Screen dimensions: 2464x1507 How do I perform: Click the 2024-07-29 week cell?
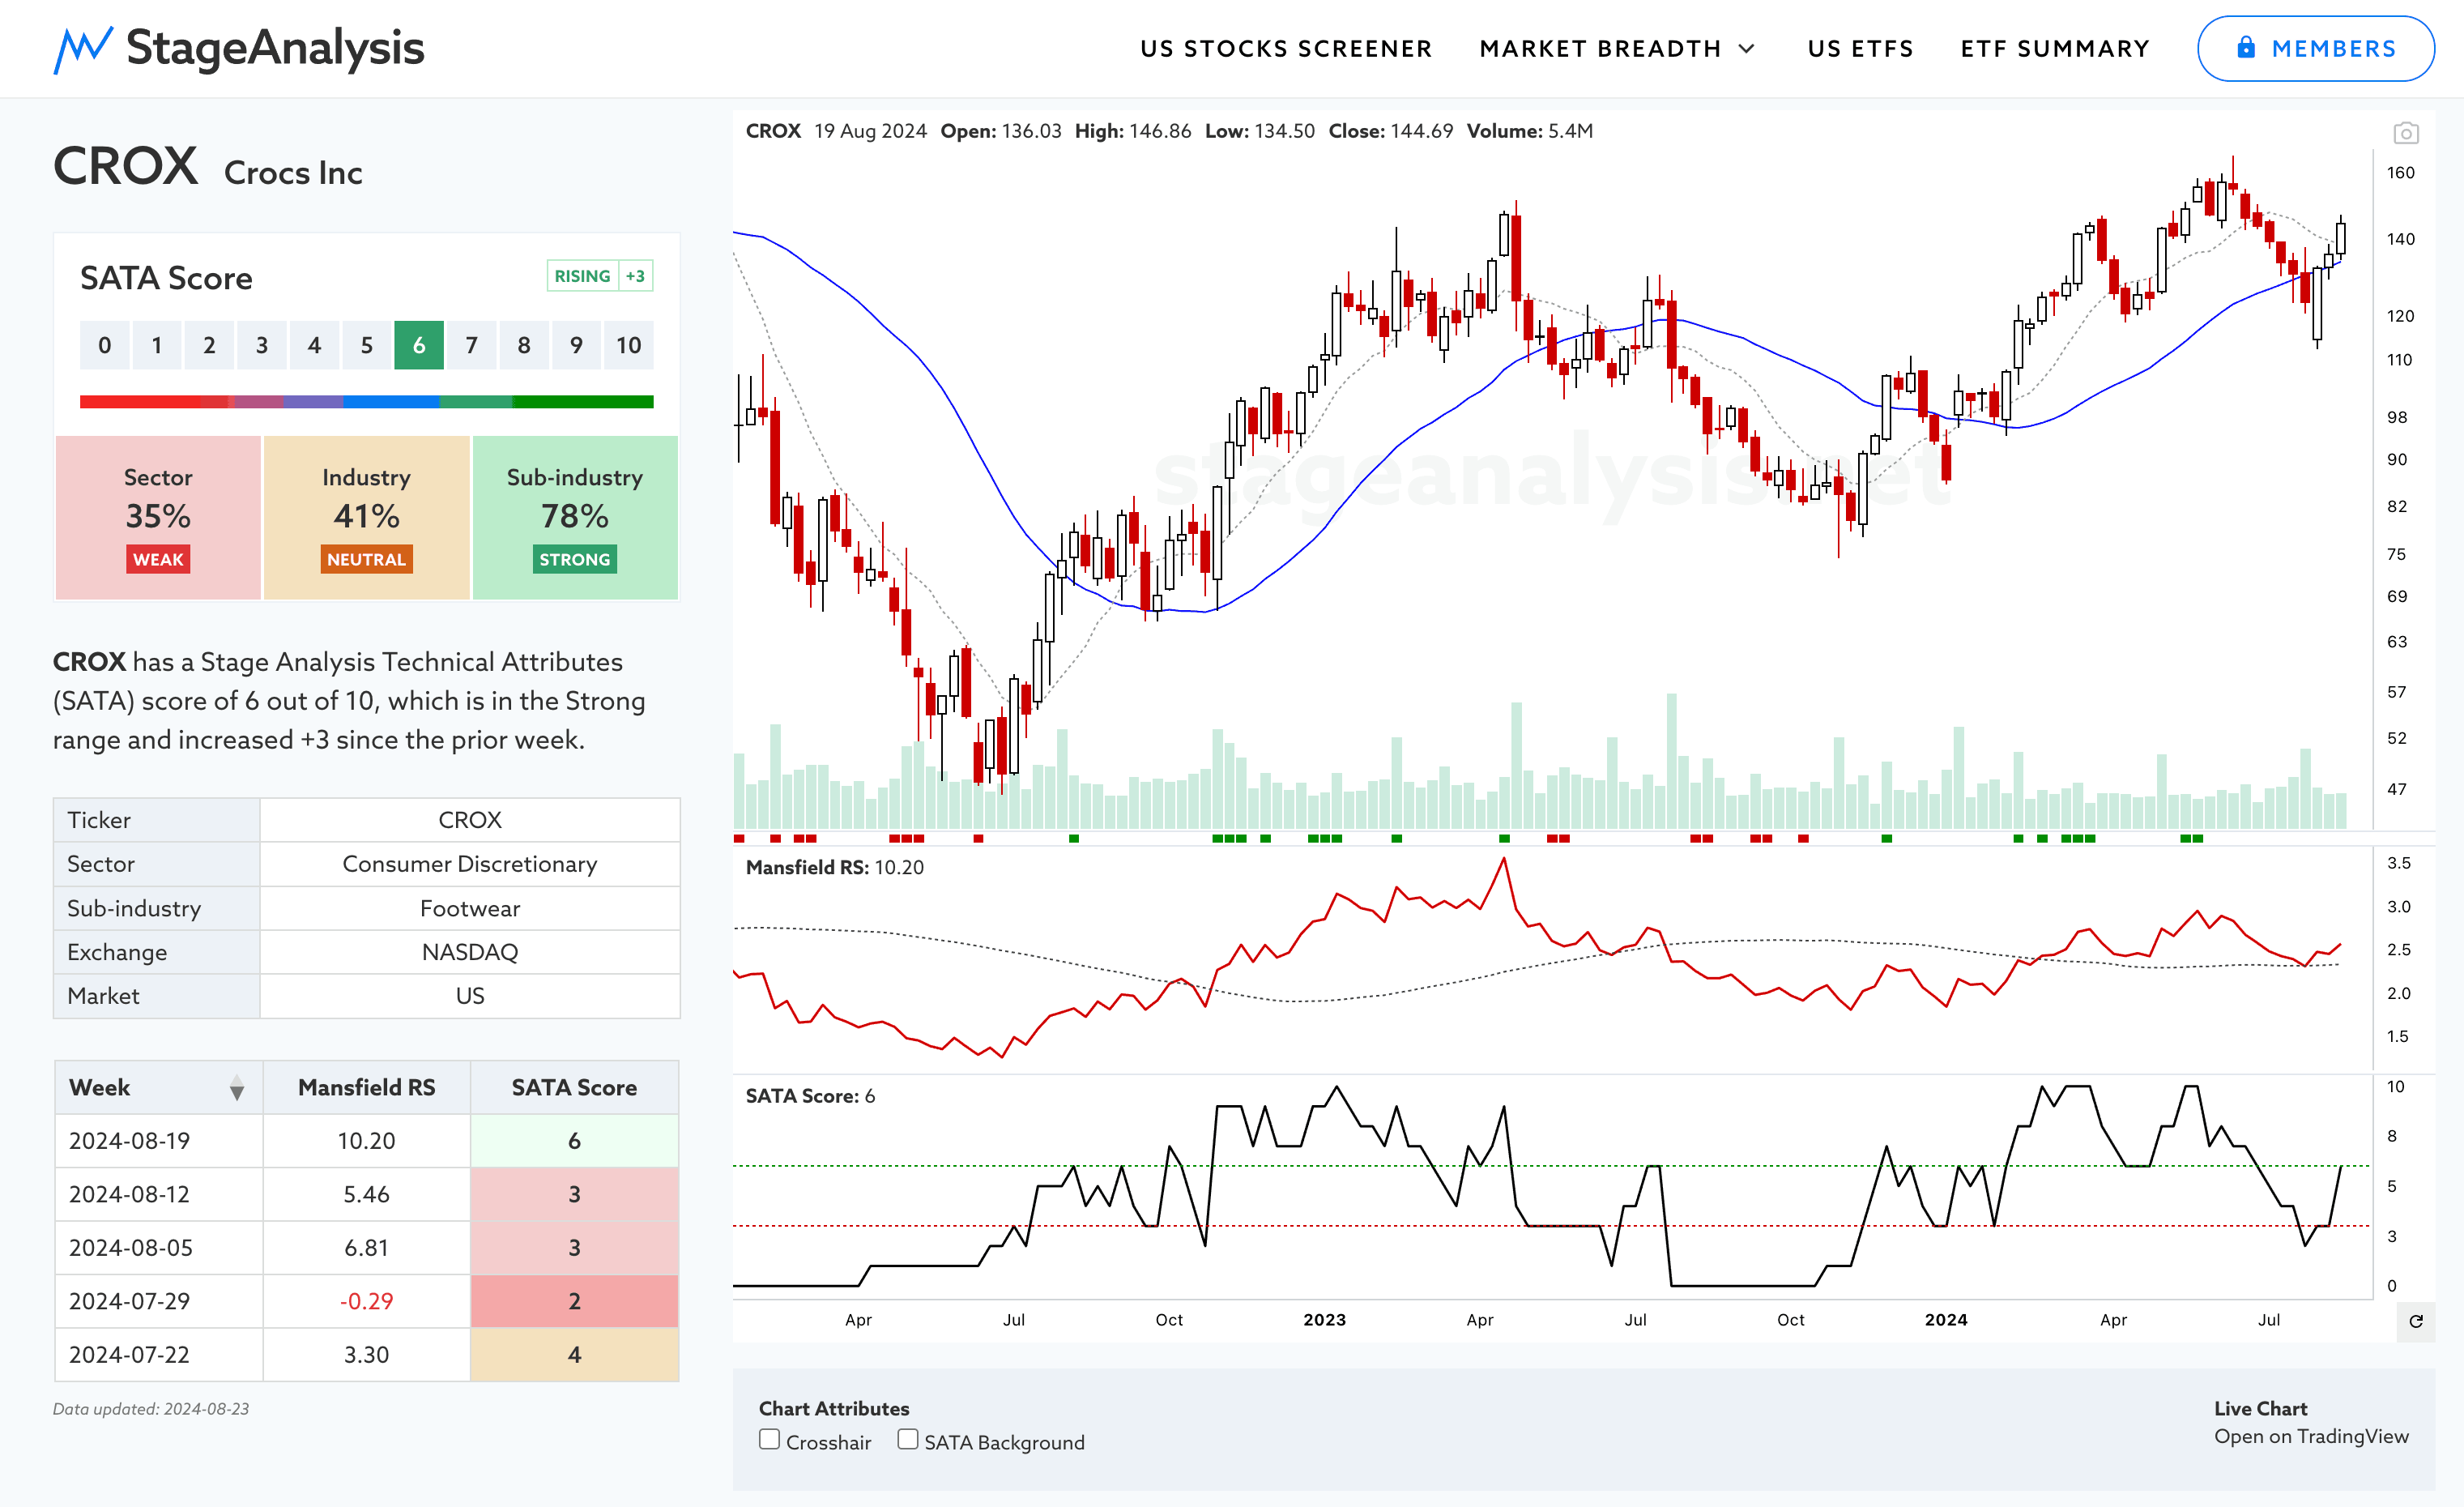tap(158, 1301)
